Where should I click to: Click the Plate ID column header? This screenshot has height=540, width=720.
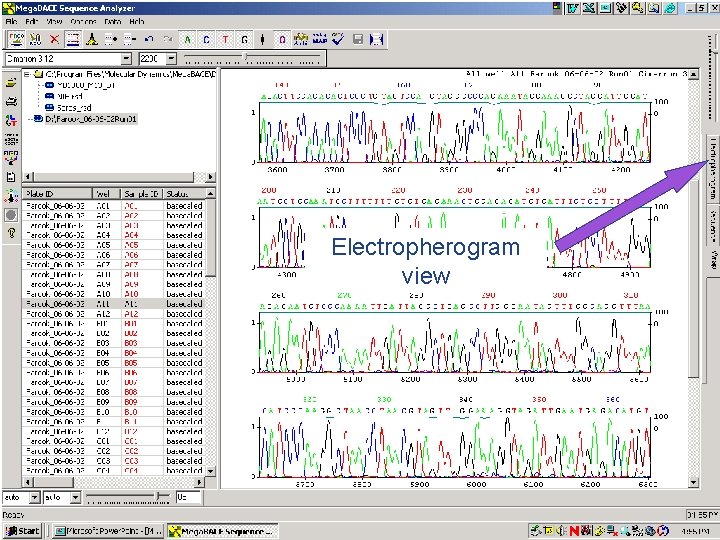[57, 194]
